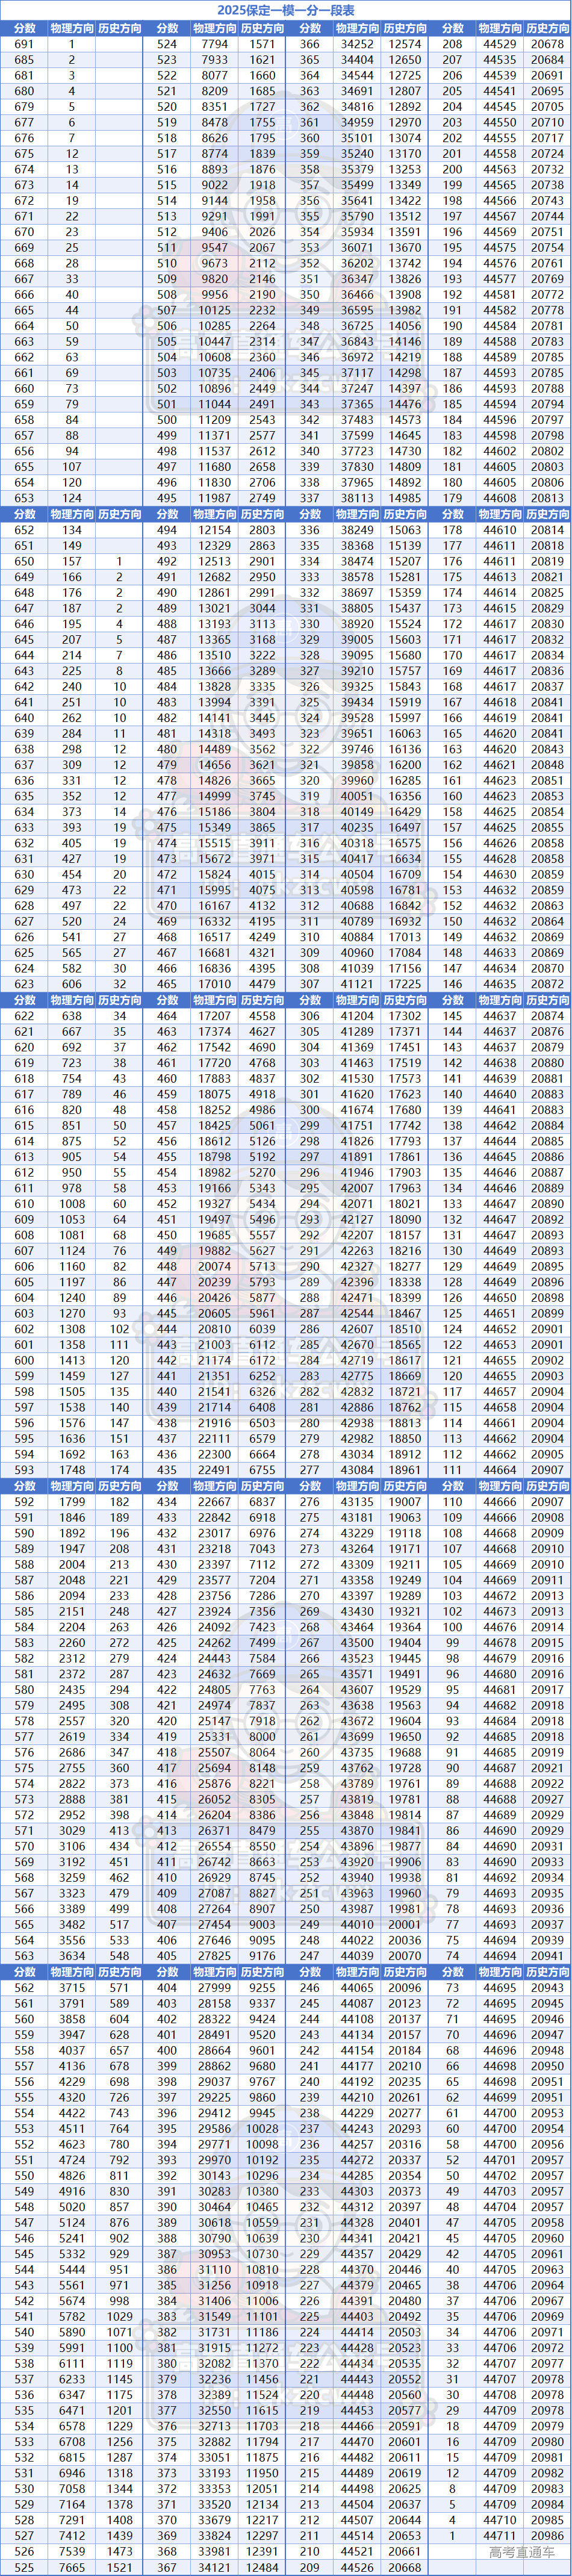
Task: Select physics count 34121 in score 367 row
Action: coord(214,2566)
